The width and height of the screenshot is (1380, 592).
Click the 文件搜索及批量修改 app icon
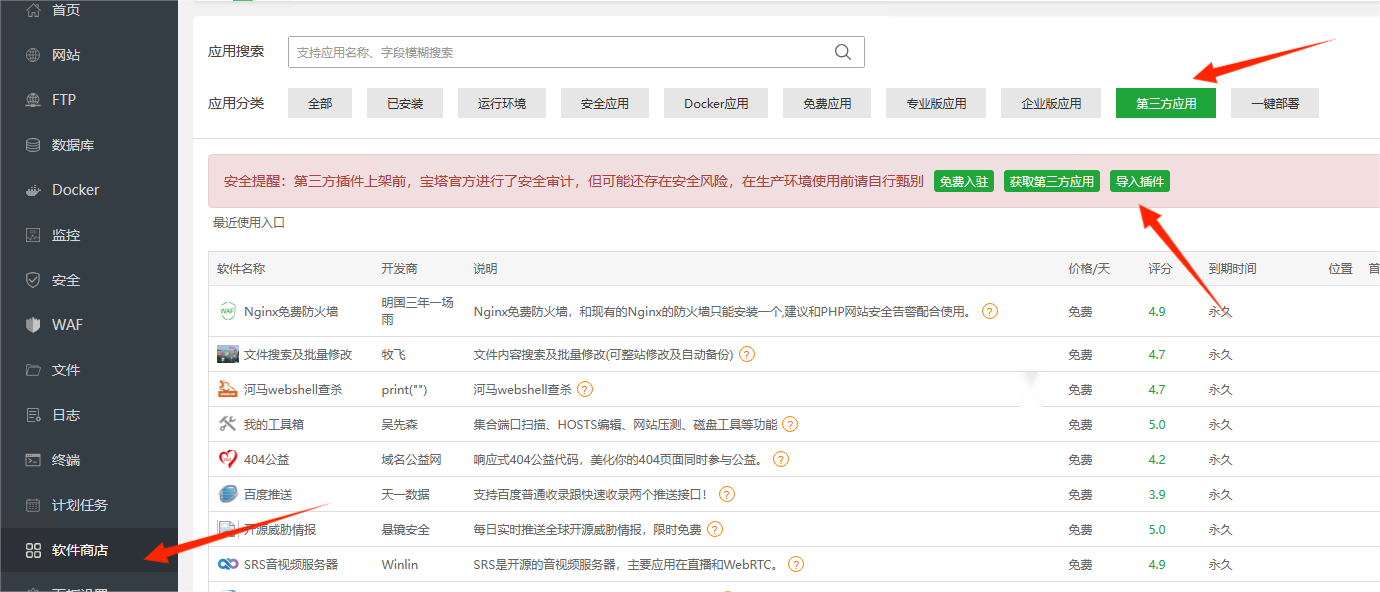point(228,354)
